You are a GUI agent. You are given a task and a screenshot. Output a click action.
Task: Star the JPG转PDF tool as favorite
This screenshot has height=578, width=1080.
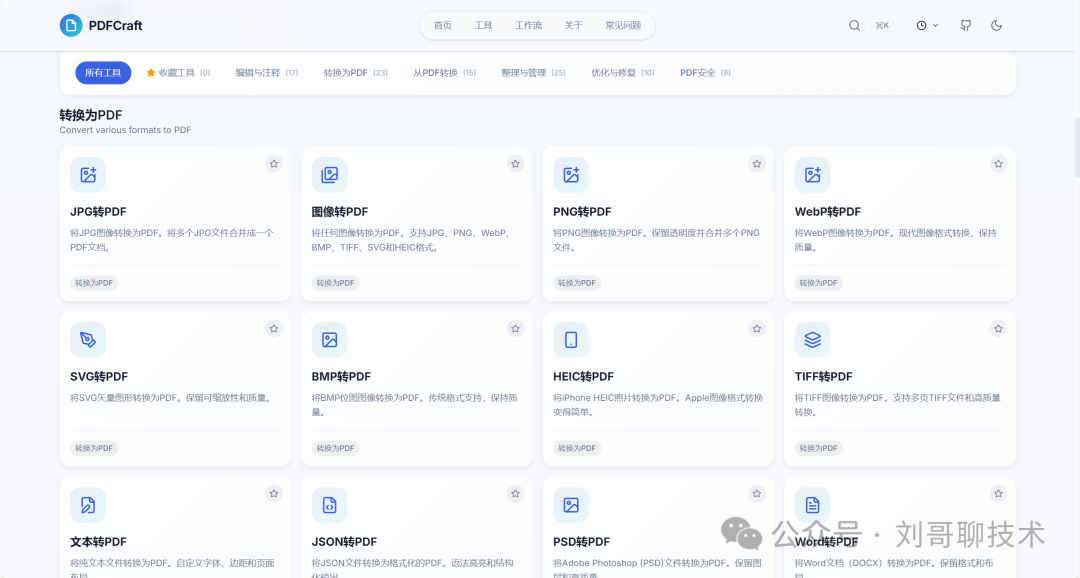click(x=273, y=163)
